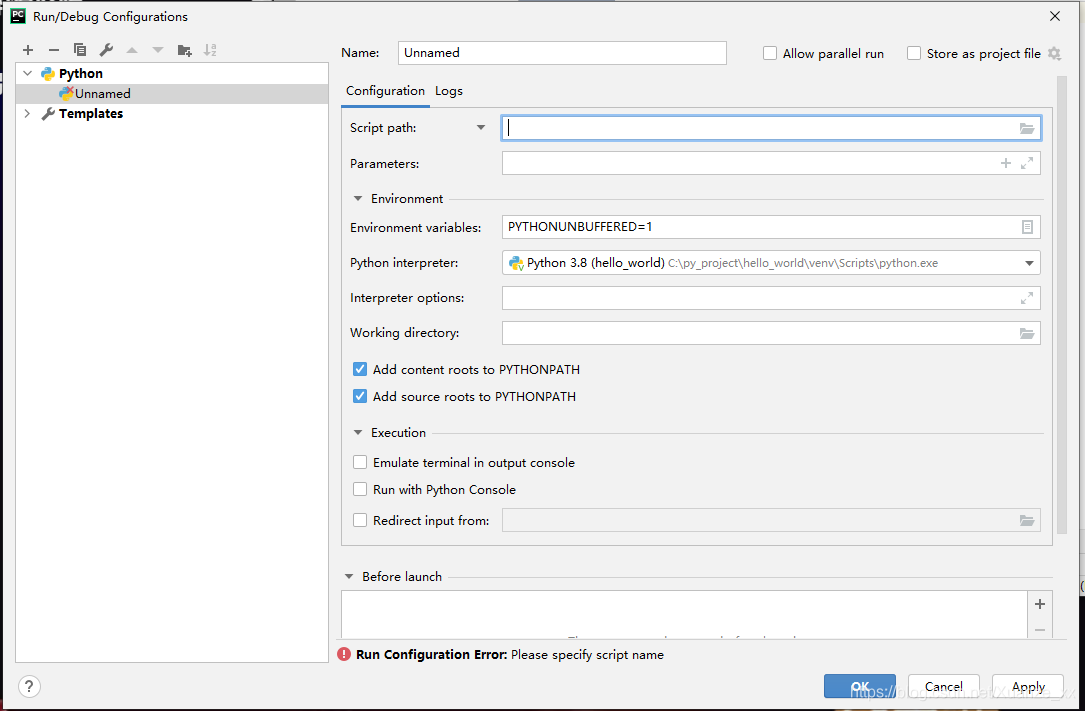Viewport: 1085px width, 711px height.
Task: Click the Cancel button
Action: (944, 686)
